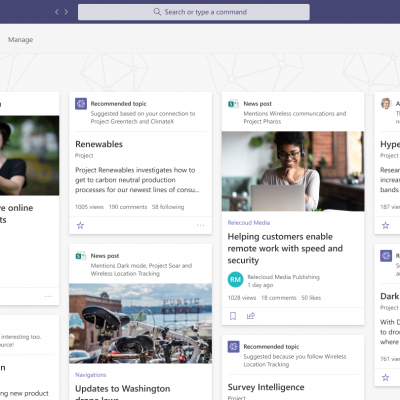
Task: Click the person avatar on far-right card
Action: (386, 103)
